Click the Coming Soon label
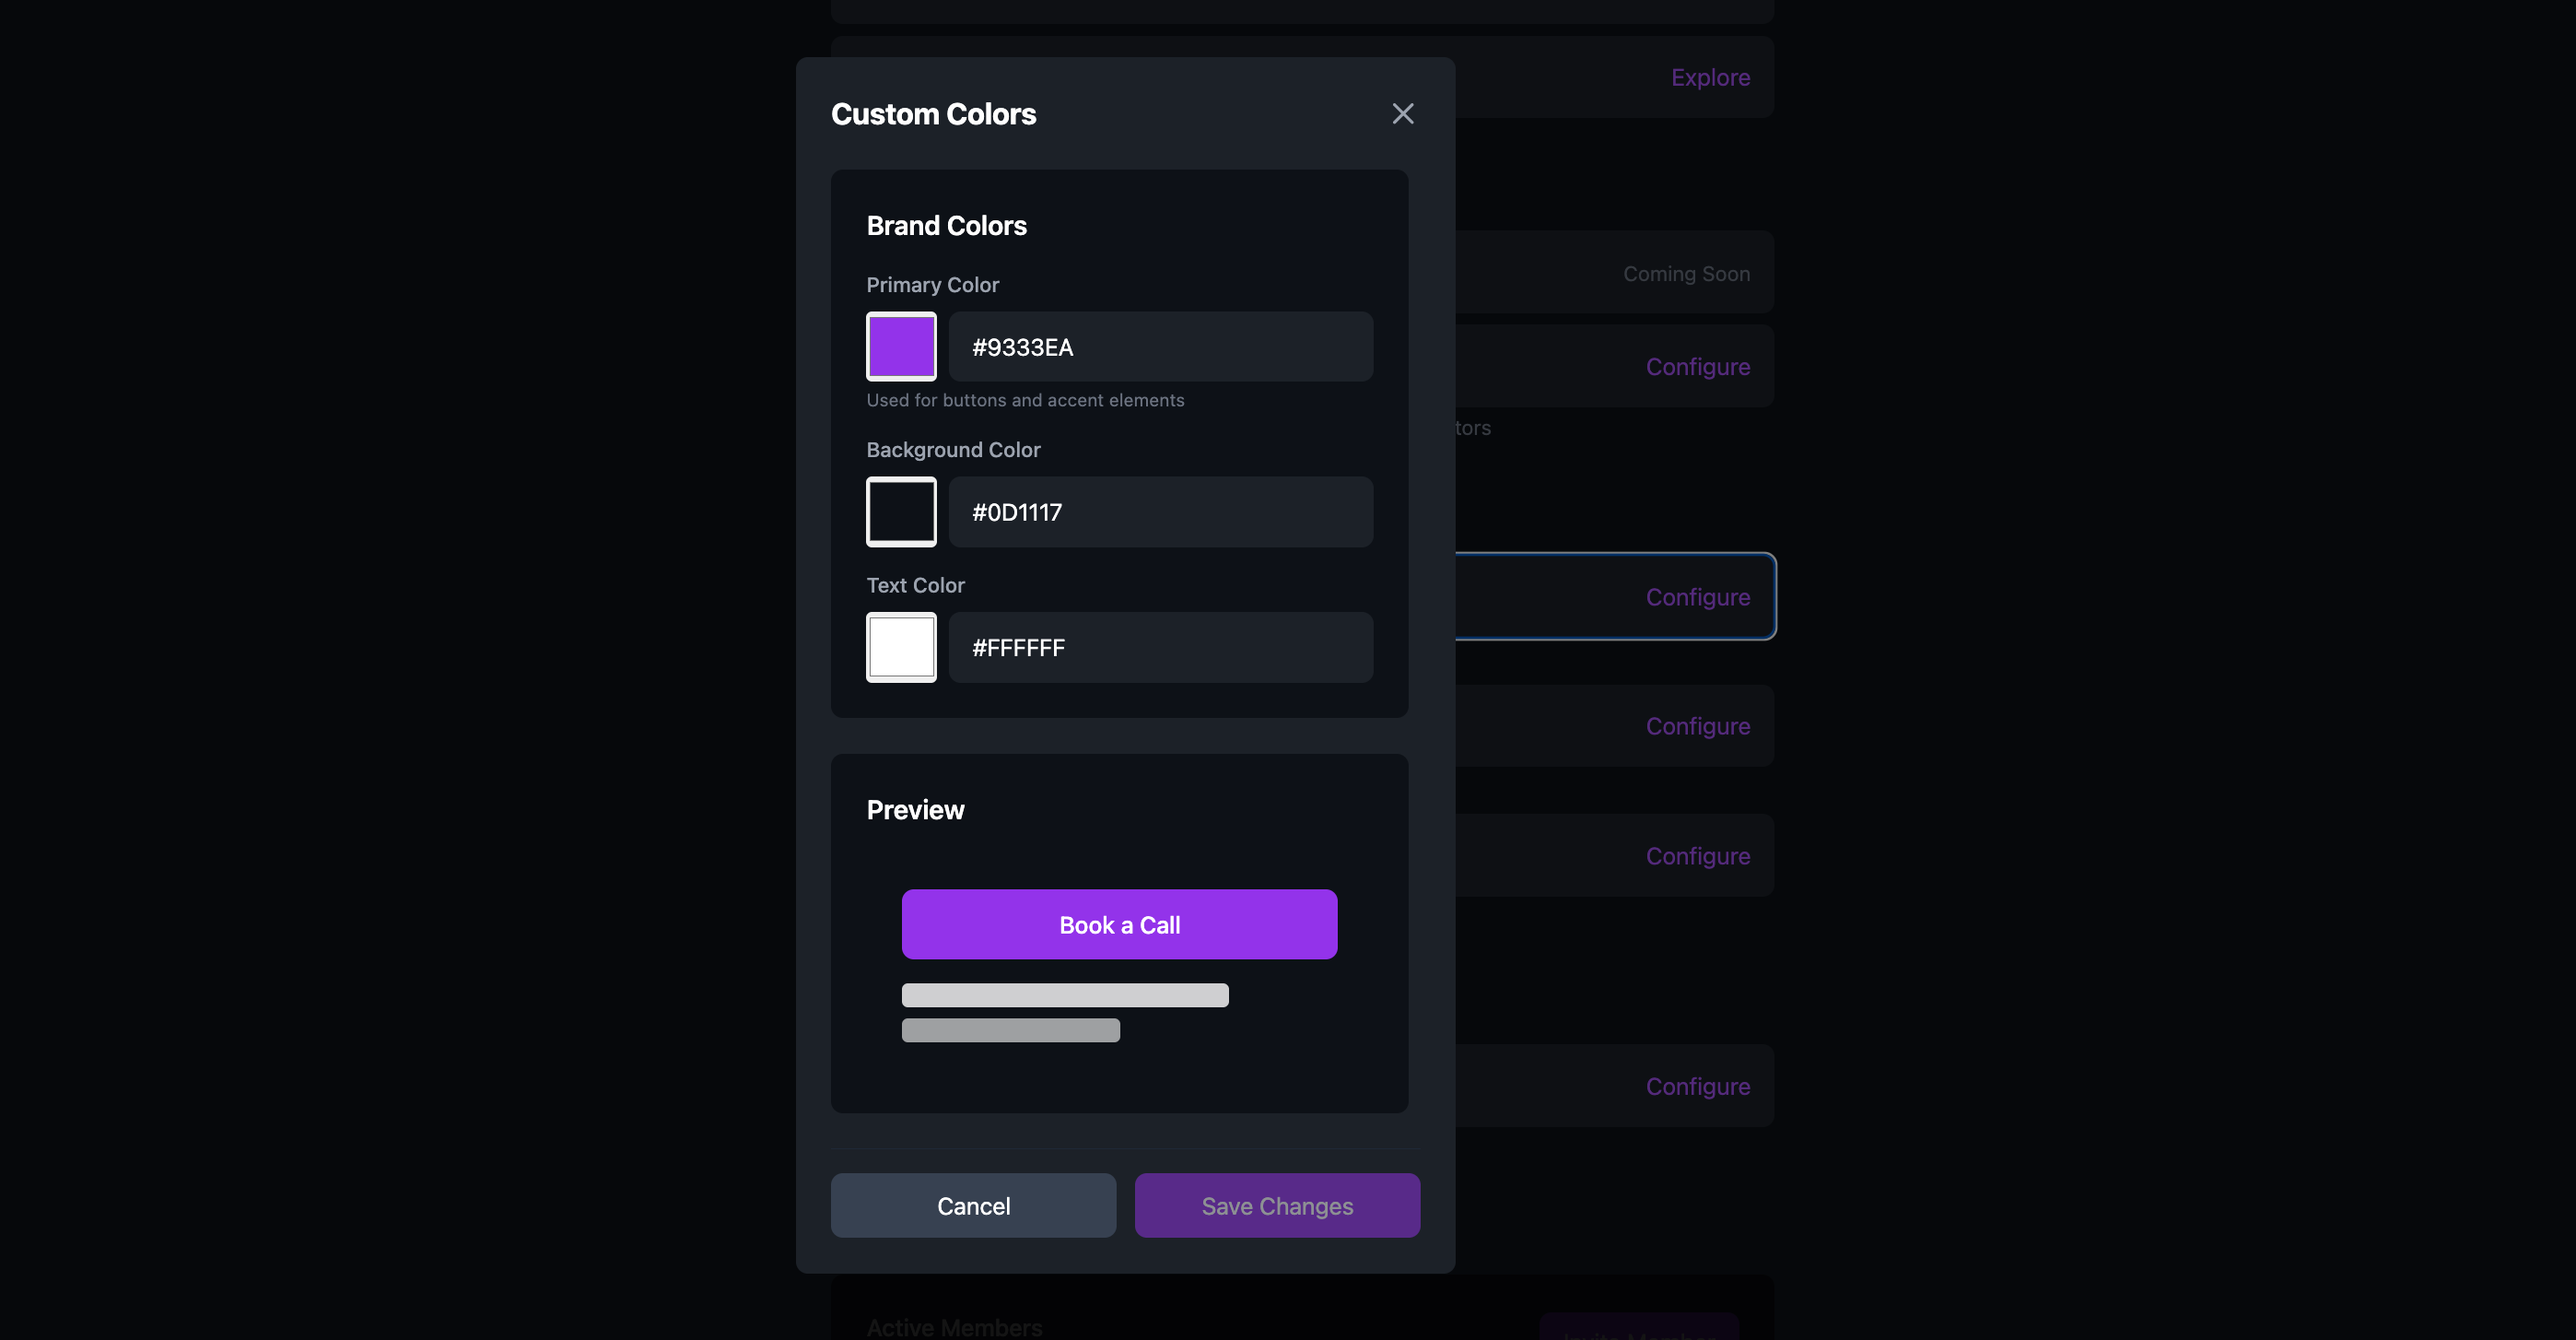 pyautogui.click(x=1686, y=273)
